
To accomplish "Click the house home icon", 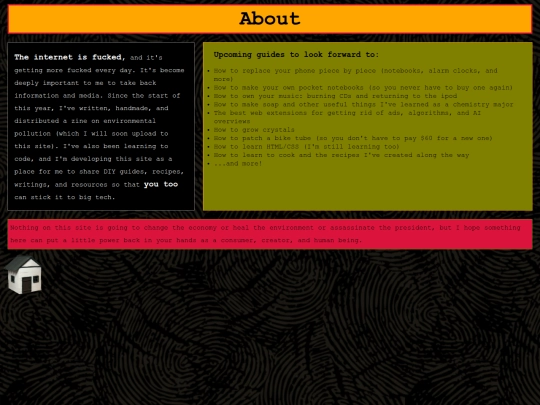I will point(23,275).
